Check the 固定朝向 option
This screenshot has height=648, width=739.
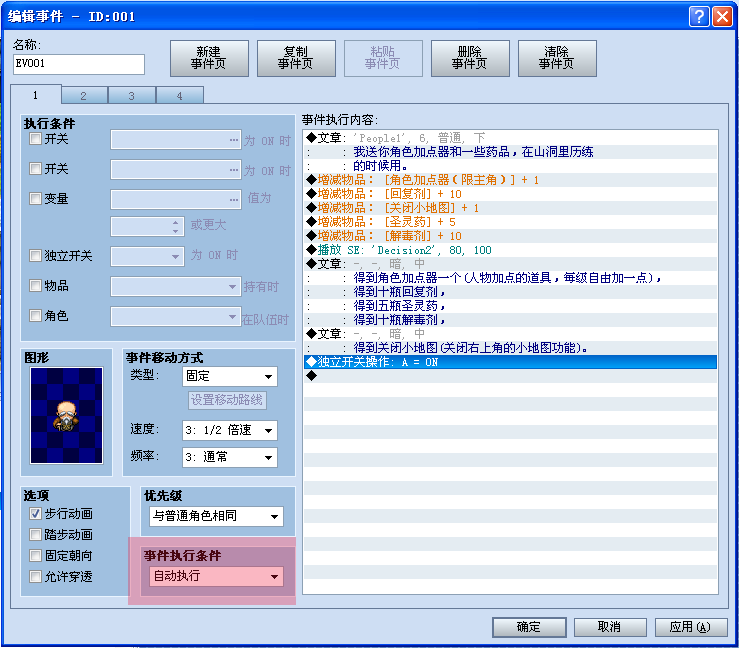[35, 556]
